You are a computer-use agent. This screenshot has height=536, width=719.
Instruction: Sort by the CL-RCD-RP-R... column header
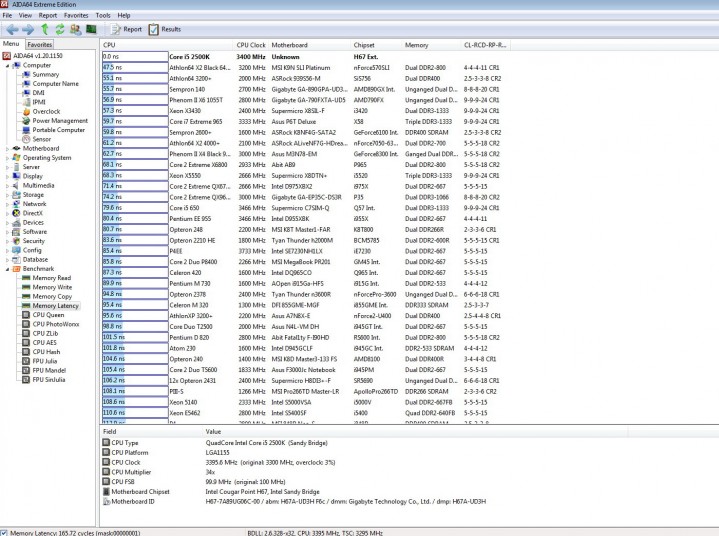click(486, 45)
